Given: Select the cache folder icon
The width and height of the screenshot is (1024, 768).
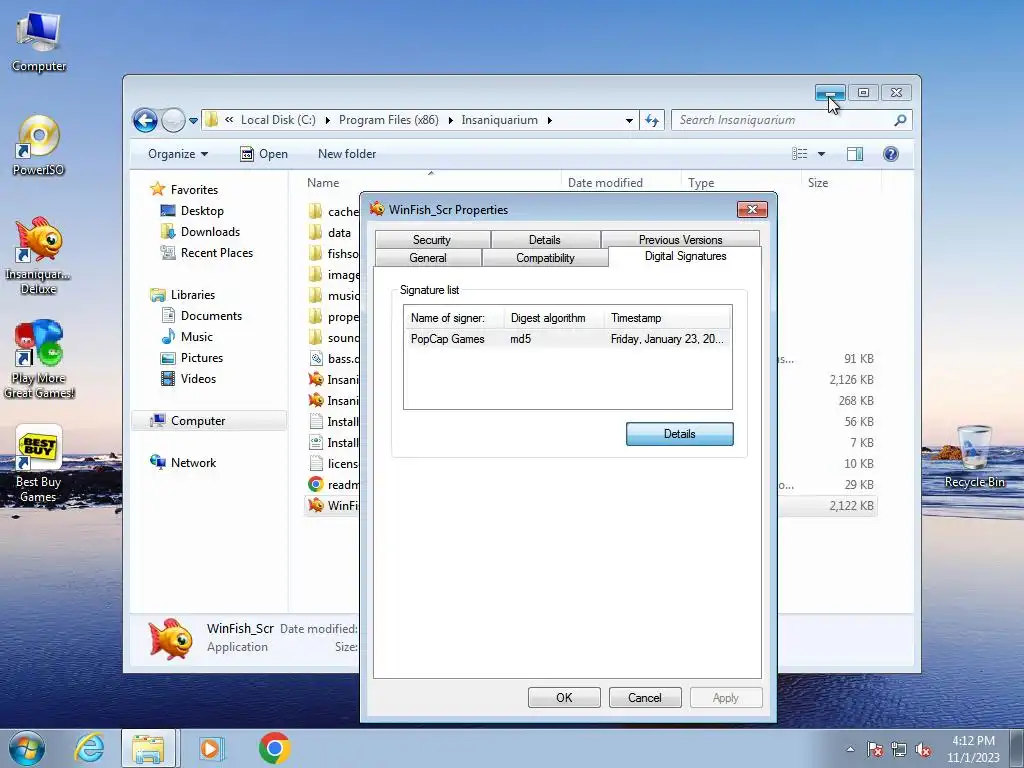Looking at the screenshot, I should point(315,211).
